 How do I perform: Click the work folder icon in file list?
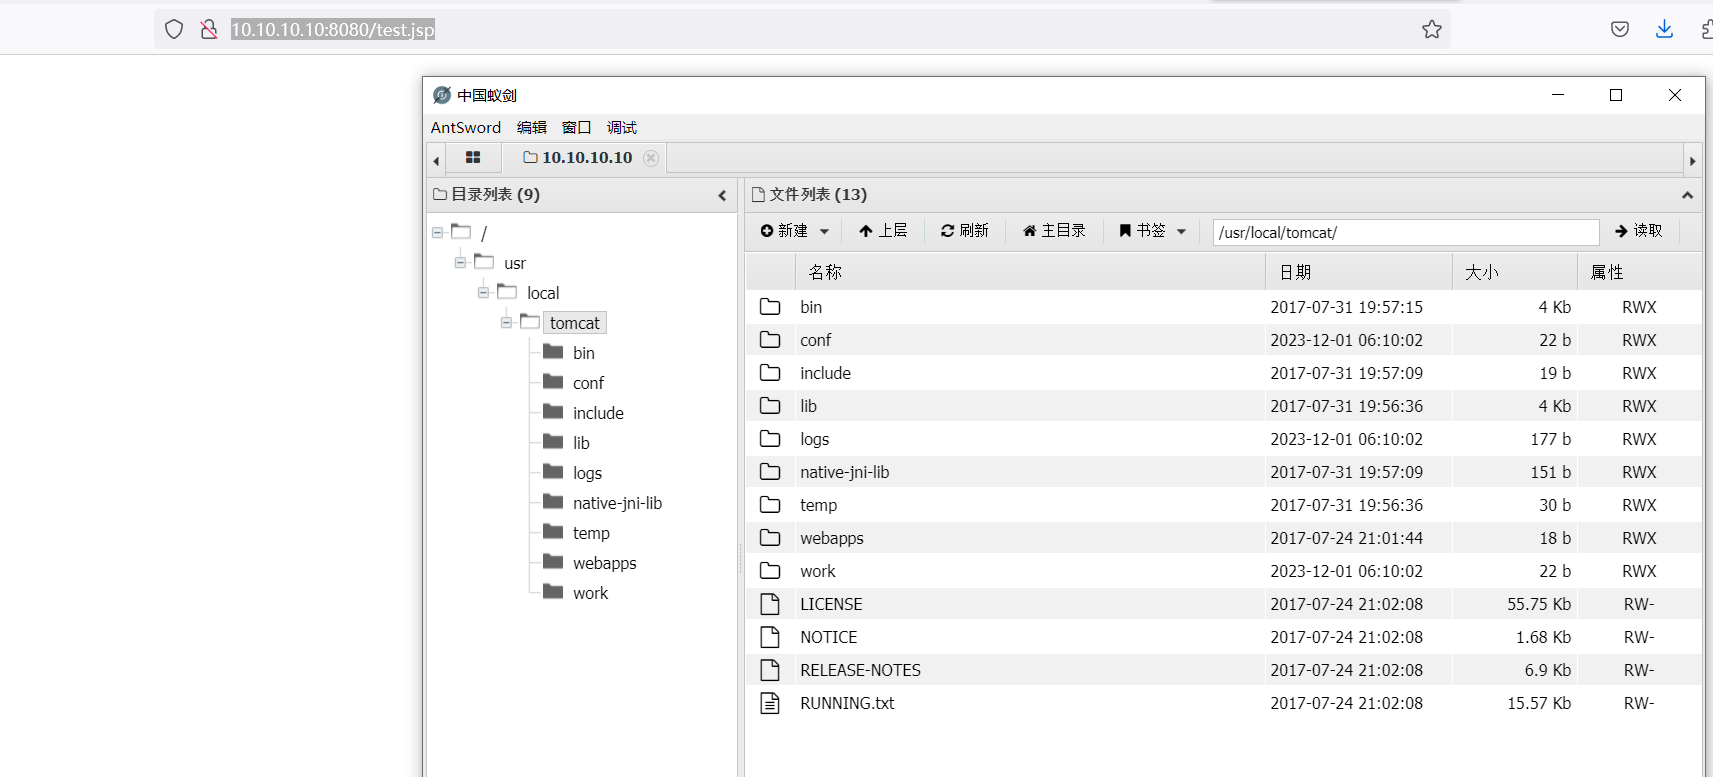[x=770, y=571]
